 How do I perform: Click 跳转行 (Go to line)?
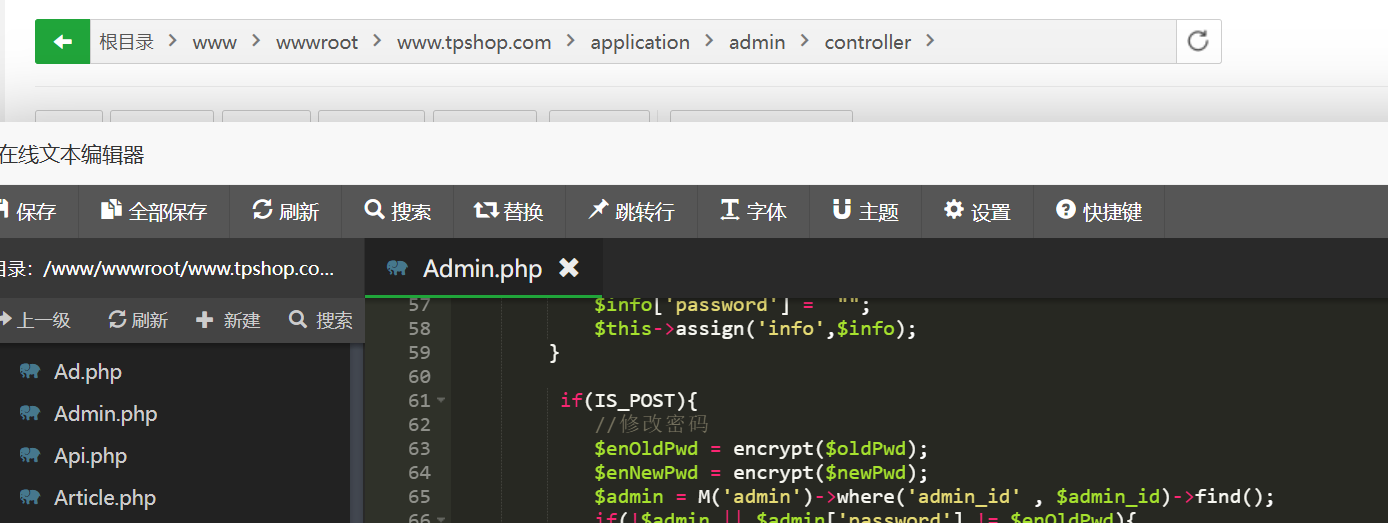click(x=631, y=212)
